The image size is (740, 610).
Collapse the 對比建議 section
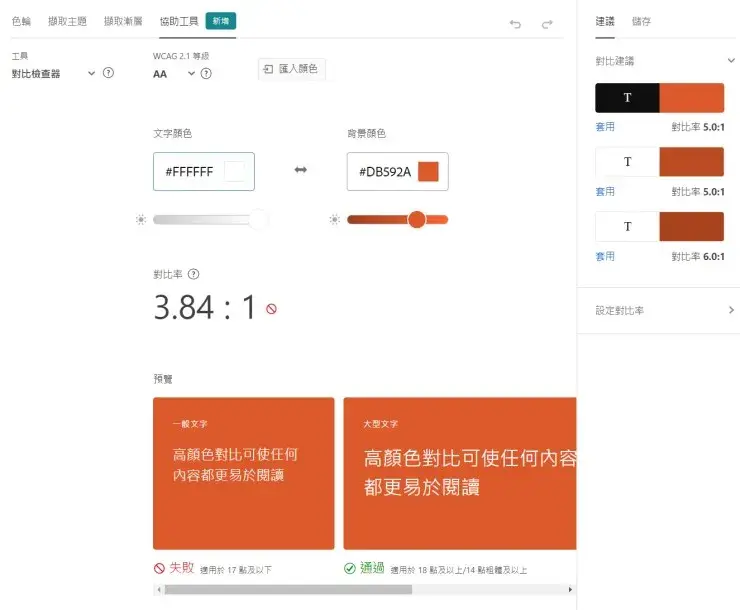pos(731,60)
